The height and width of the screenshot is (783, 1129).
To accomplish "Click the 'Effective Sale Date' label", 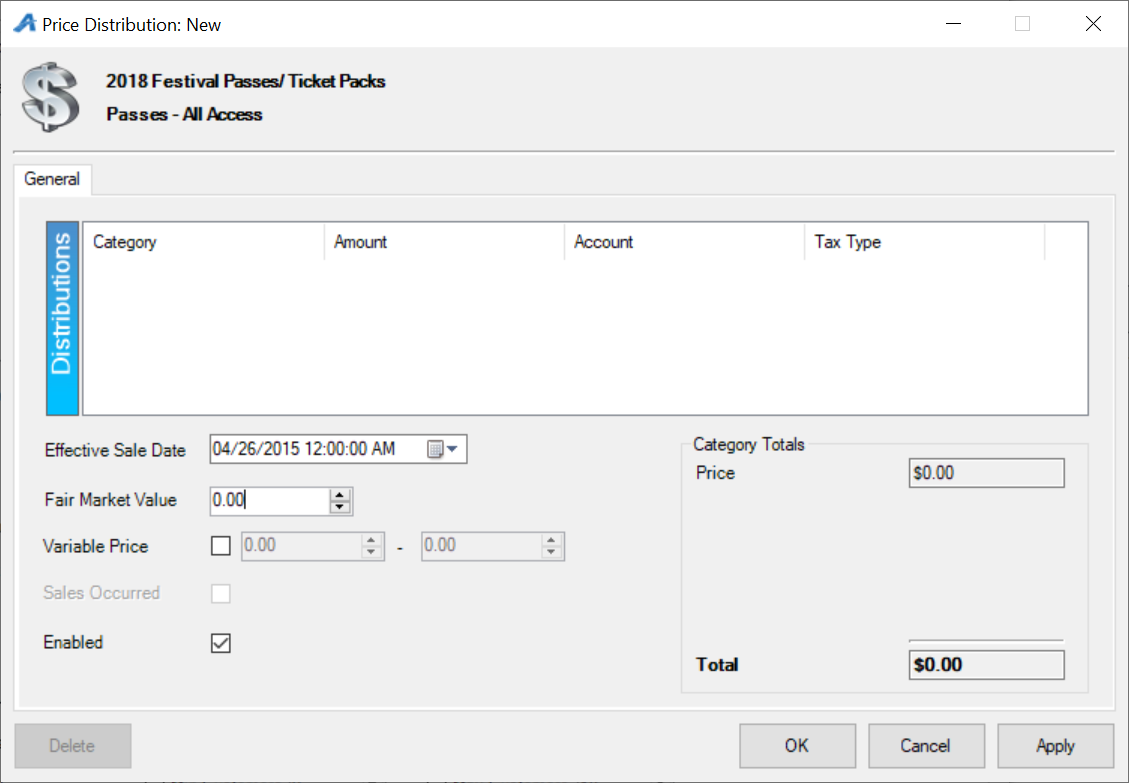I will point(115,450).
